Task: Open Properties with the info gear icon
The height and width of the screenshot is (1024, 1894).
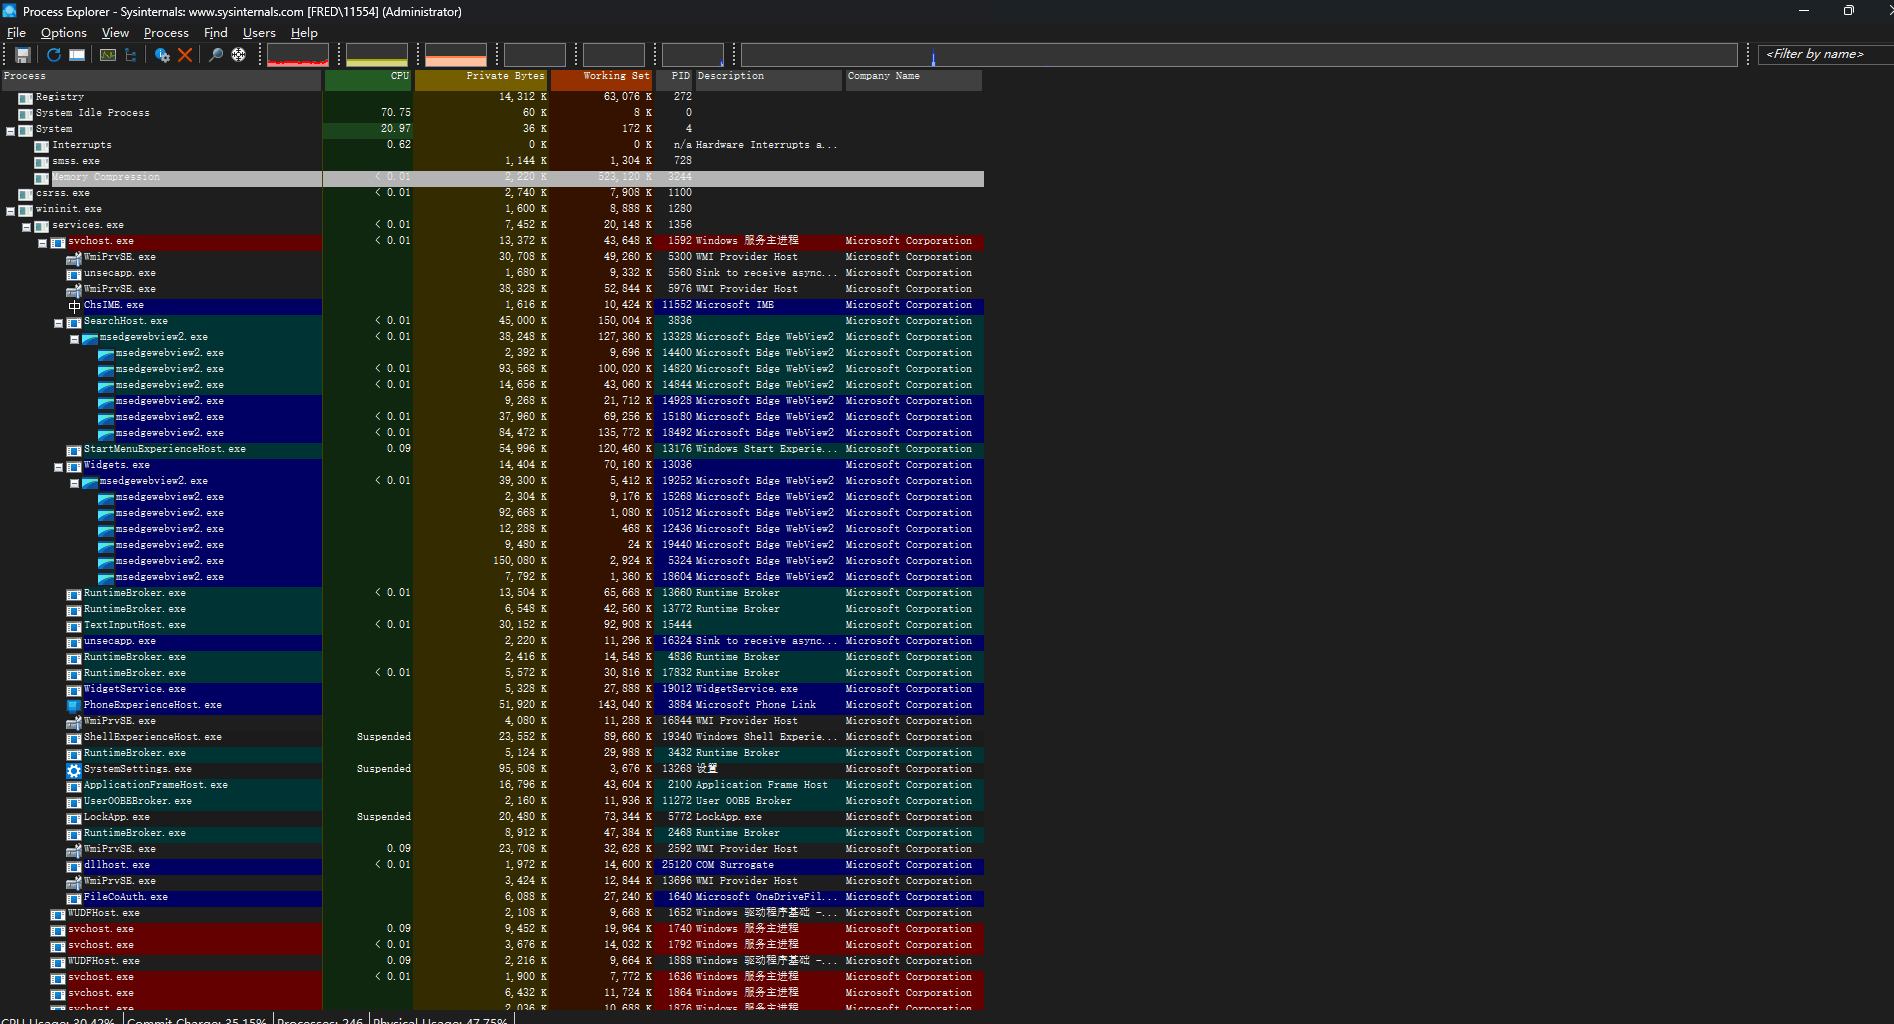Action: pyautogui.click(x=162, y=55)
